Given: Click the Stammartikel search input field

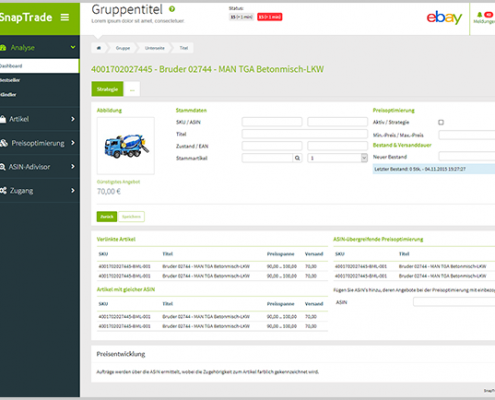Looking at the screenshot, I should coord(267,158).
